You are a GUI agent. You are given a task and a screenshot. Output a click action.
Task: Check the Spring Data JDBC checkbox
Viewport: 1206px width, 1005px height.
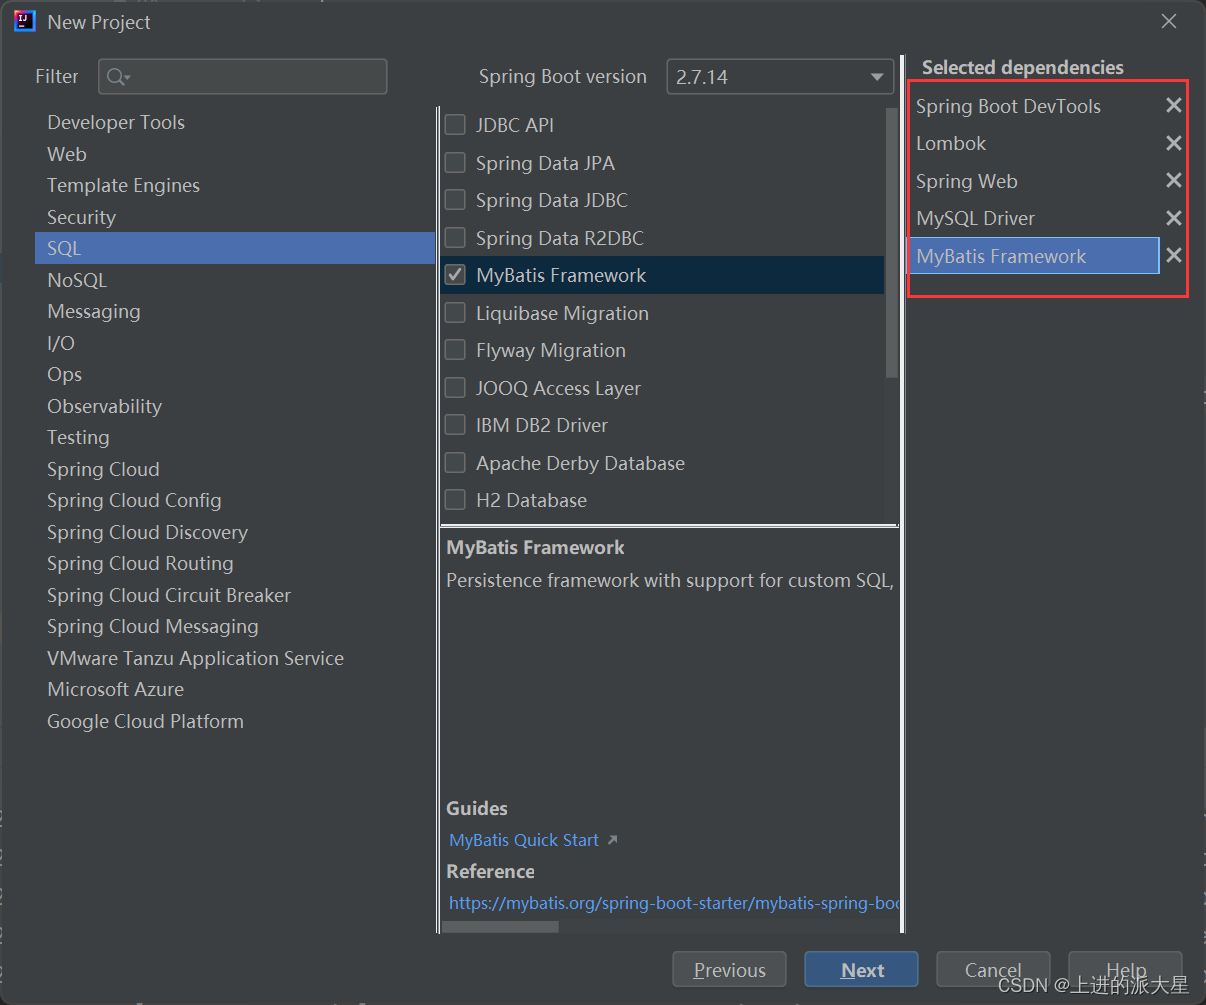[x=455, y=200]
